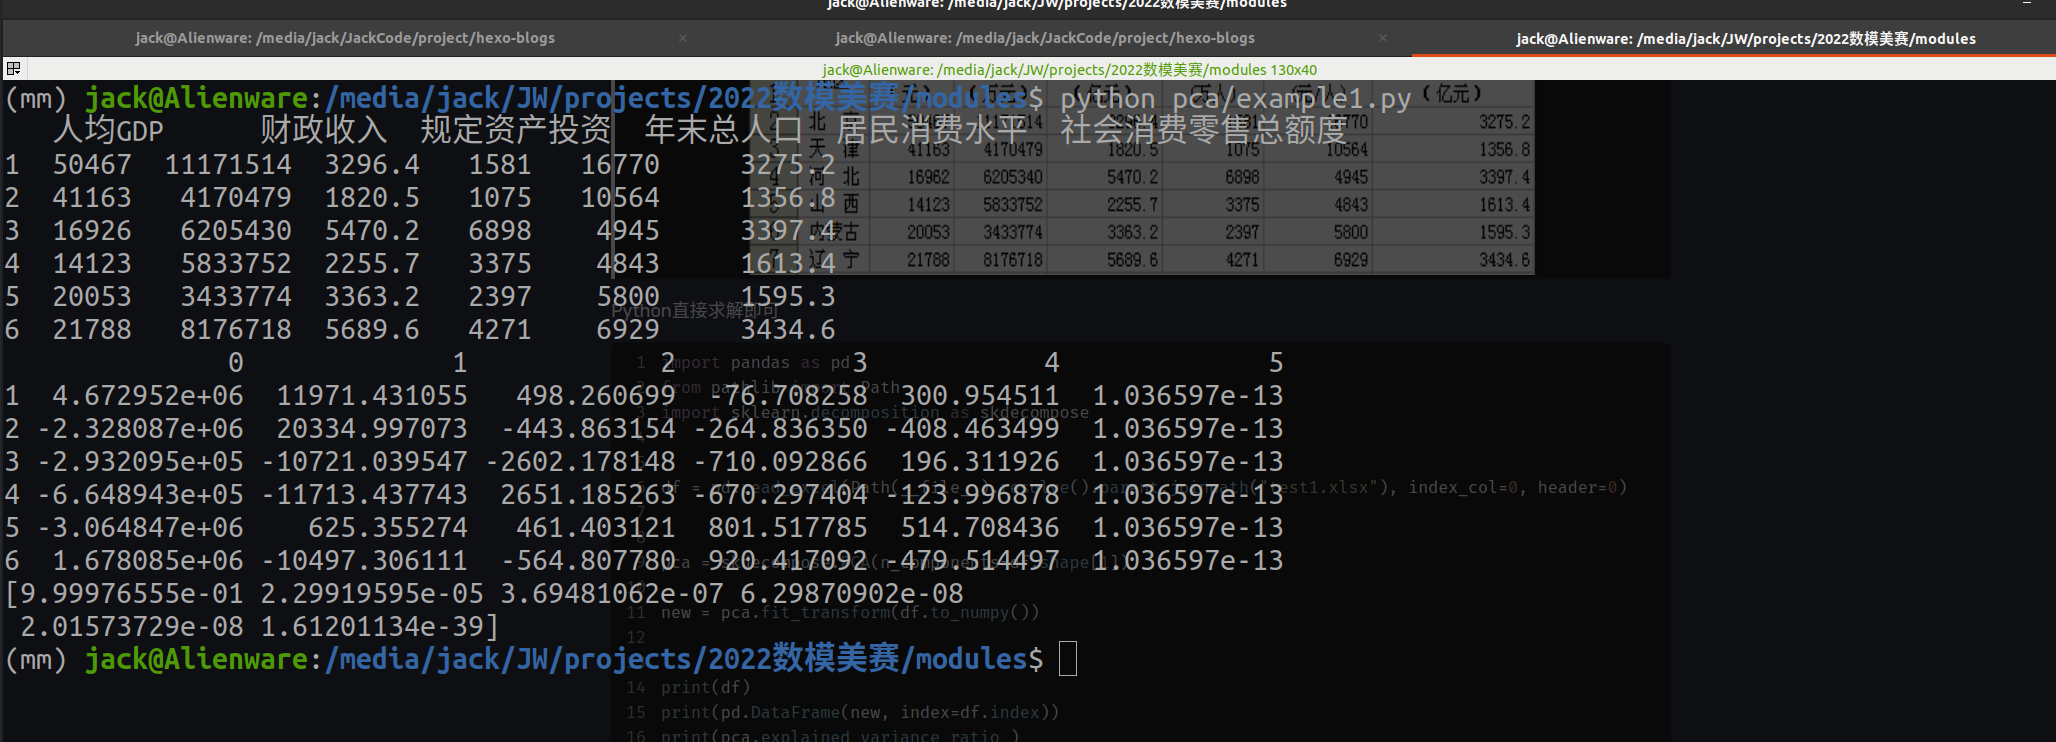Click the column header '年末总人口'

point(723,130)
